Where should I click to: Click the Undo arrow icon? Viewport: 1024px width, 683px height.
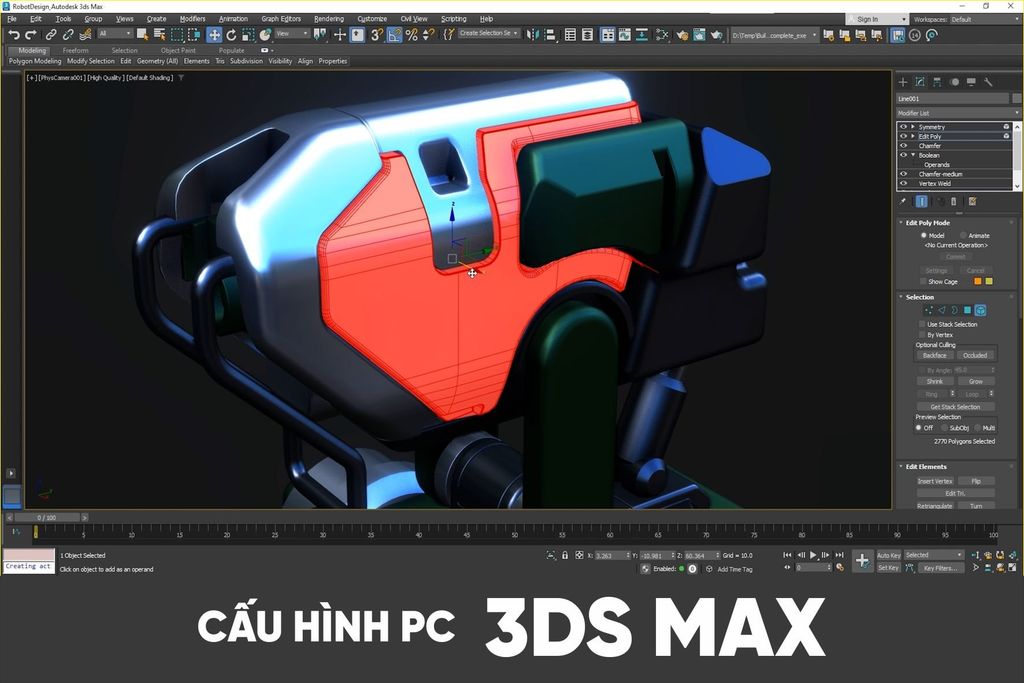(14, 35)
